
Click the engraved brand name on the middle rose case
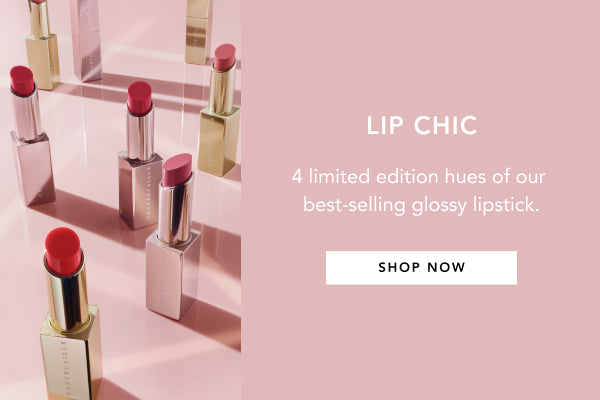tap(148, 194)
